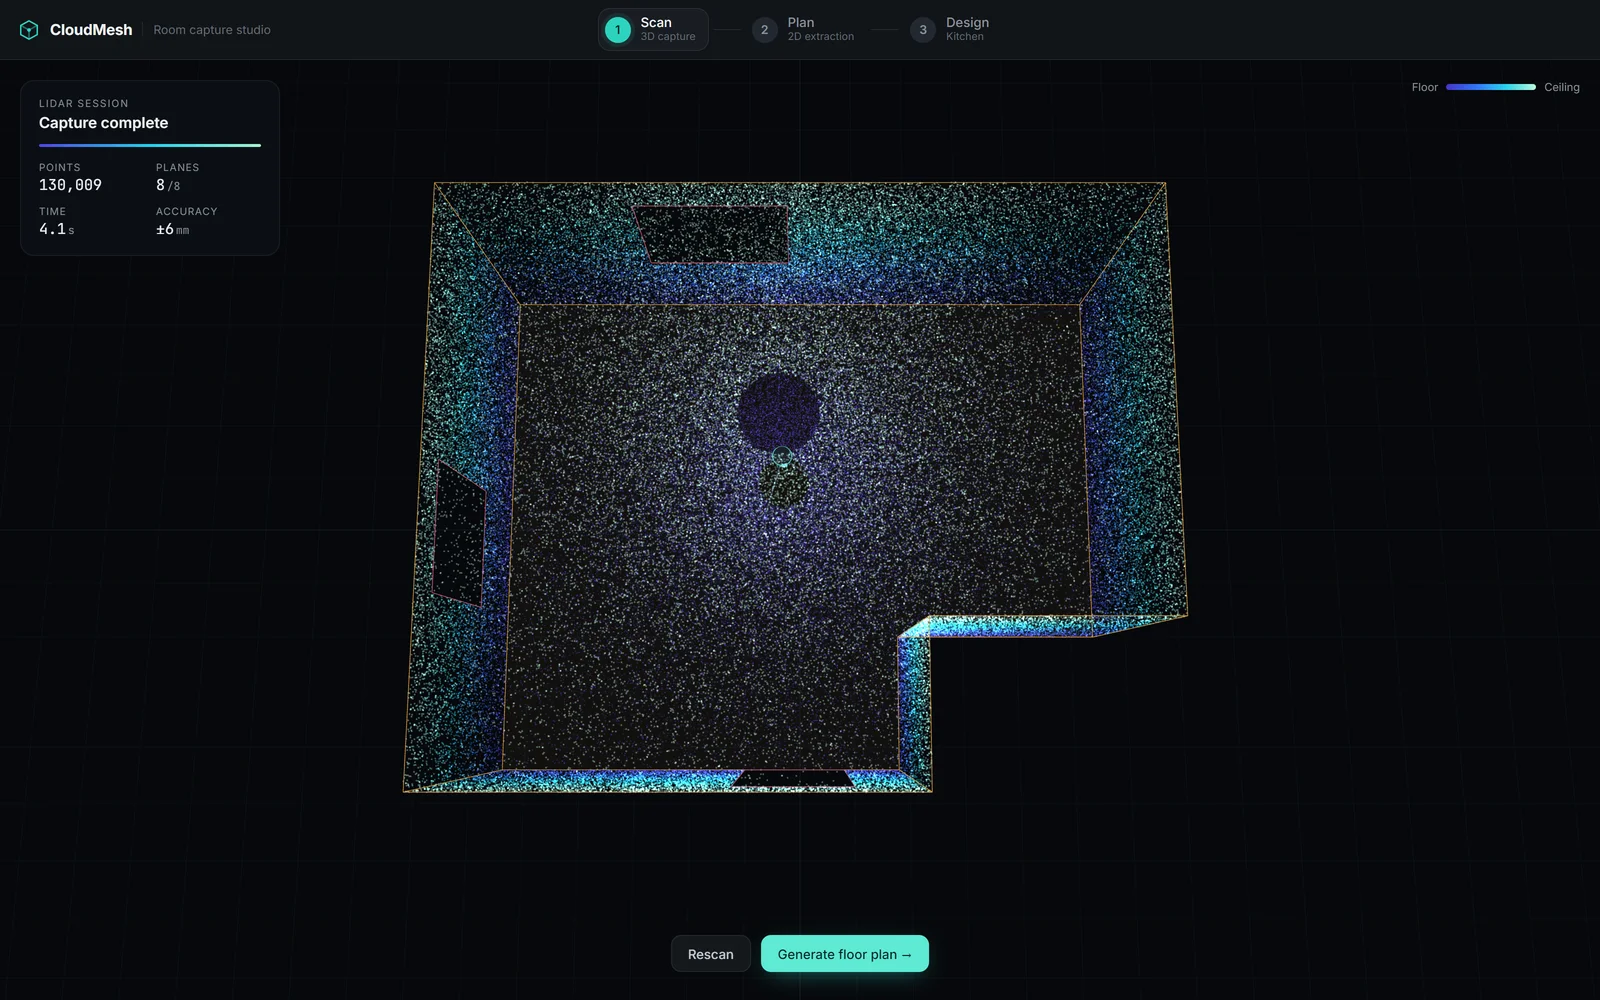This screenshot has height=1000, width=1600.
Task: Click the Ceiling legend label
Action: tap(1562, 87)
